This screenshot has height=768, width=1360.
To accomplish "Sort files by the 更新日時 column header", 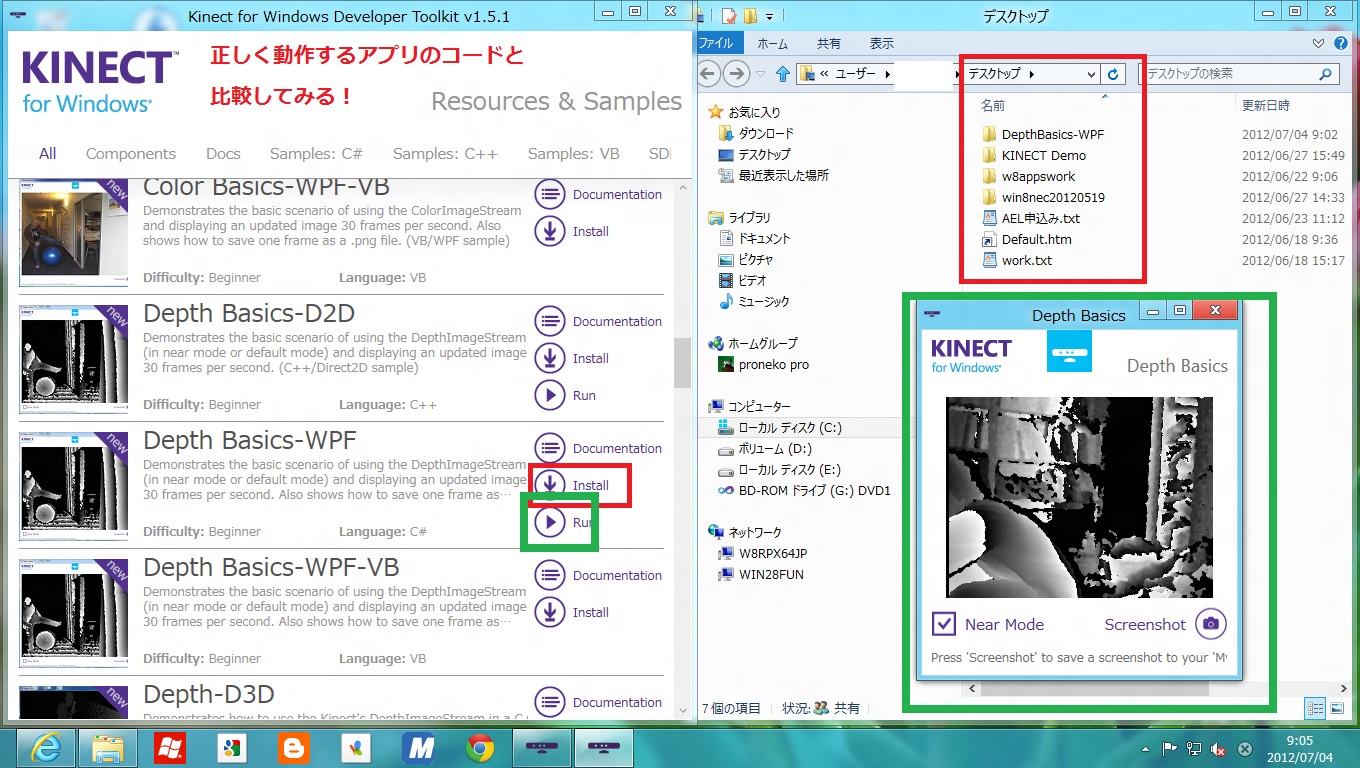I will [1266, 105].
